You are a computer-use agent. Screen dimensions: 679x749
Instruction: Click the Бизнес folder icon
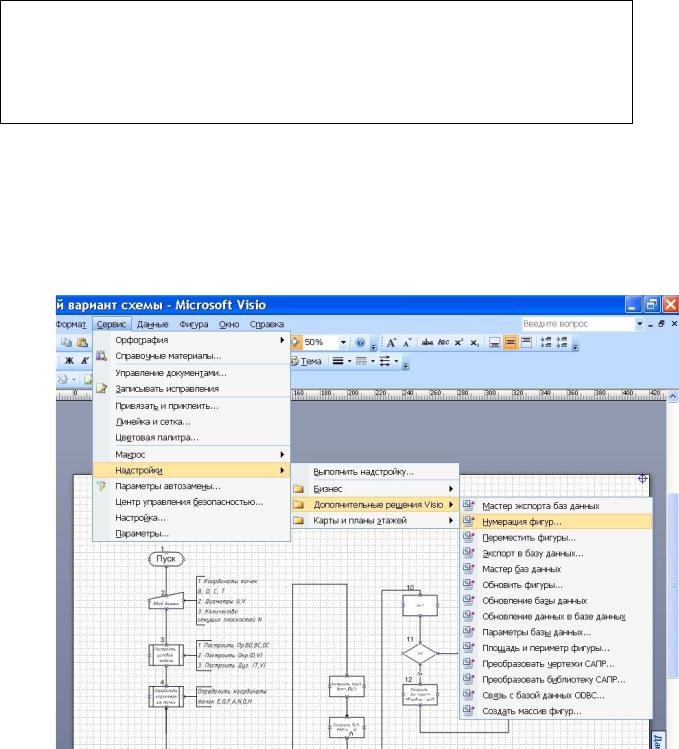299,489
